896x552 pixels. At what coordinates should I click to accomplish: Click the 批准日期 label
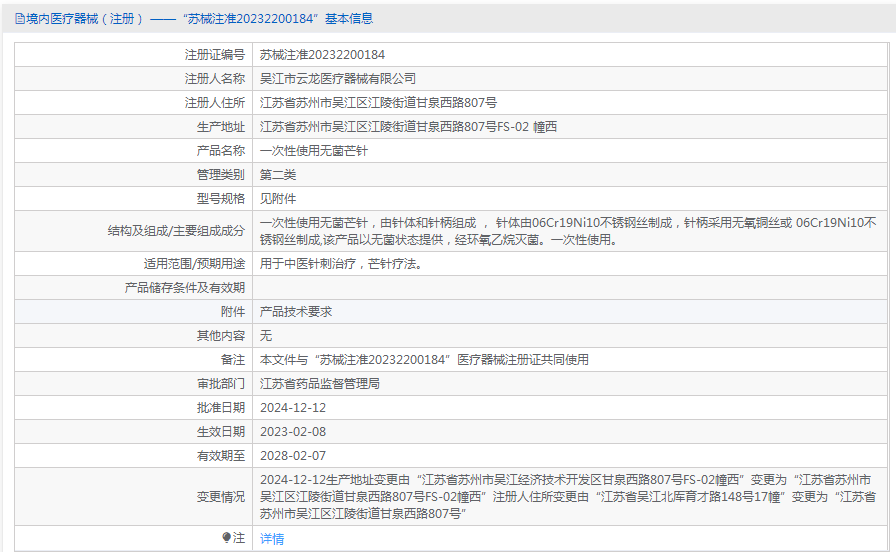pos(221,408)
